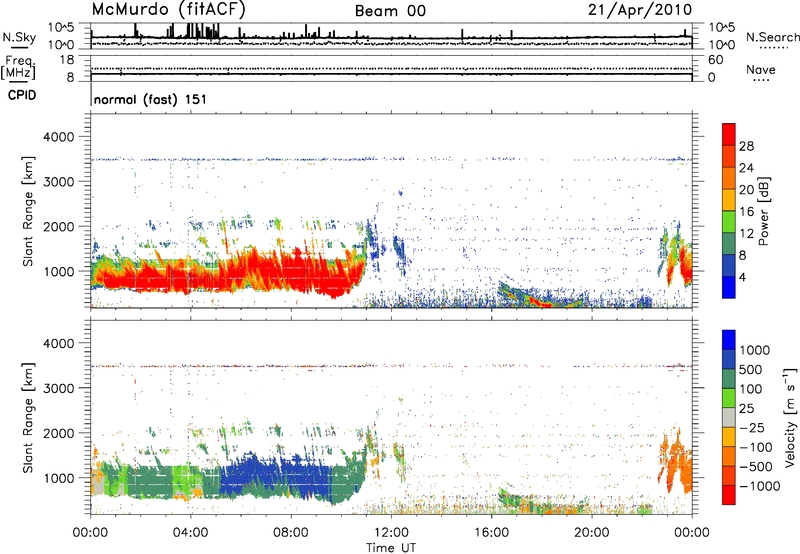
Task: Click the 16:00 time tick label
Action: coord(491,533)
